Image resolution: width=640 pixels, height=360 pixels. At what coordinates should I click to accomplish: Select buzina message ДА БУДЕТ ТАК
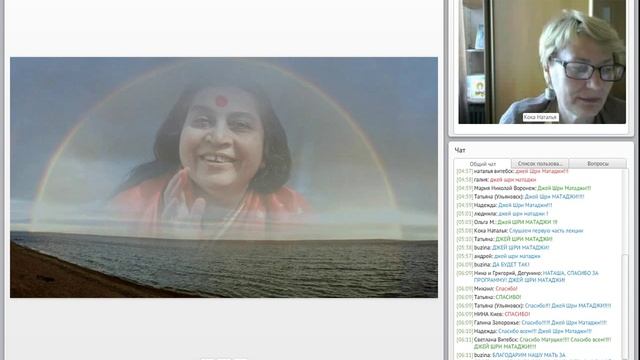pyautogui.click(x=493, y=264)
